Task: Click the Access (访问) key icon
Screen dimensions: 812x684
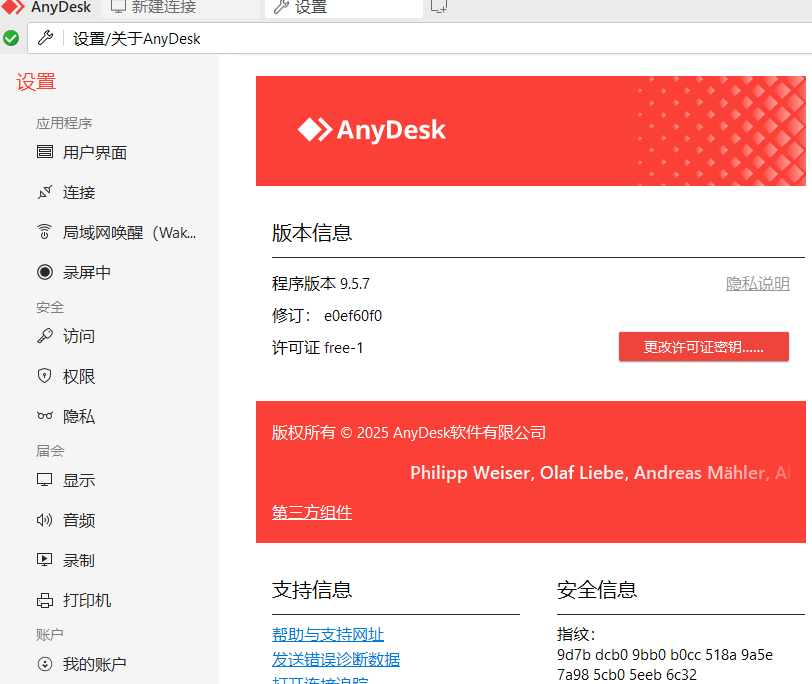Action: 44,337
